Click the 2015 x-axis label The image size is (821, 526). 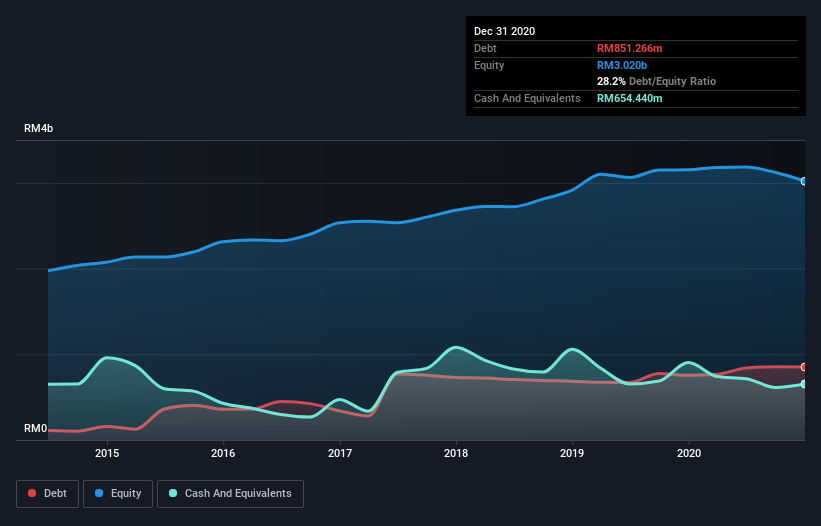click(x=107, y=453)
